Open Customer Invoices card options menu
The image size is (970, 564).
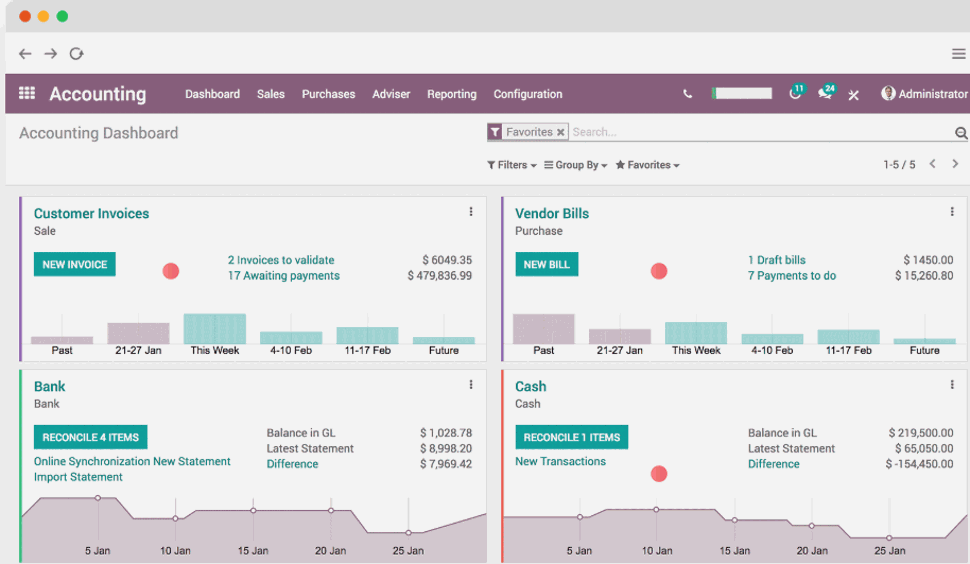point(471,212)
